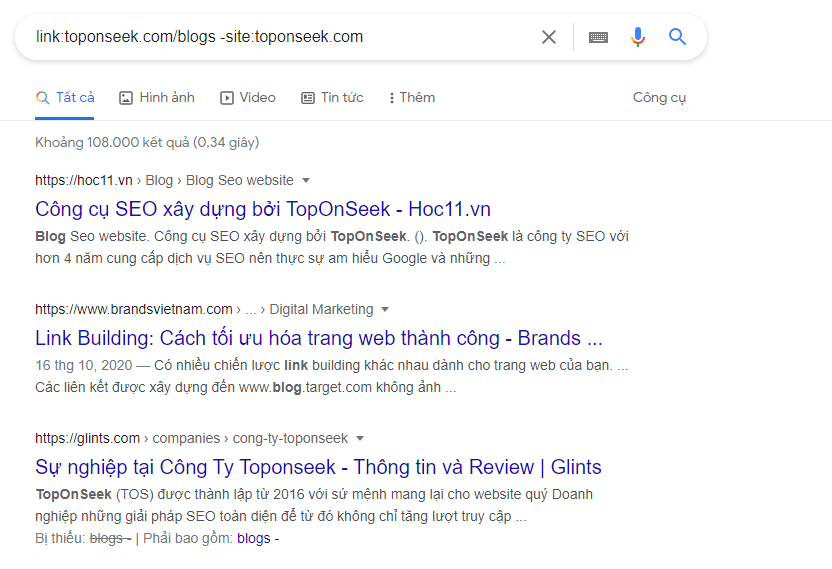832x569 pixels.
Task: Click the hoc11.vn breadcrumb URL
Action: [x=84, y=180]
